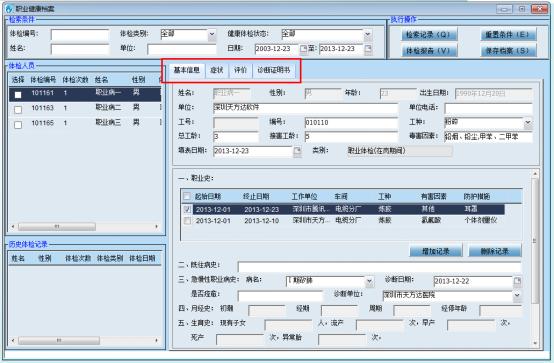Switch to the 诊断证明书 tab

click(x=273, y=70)
